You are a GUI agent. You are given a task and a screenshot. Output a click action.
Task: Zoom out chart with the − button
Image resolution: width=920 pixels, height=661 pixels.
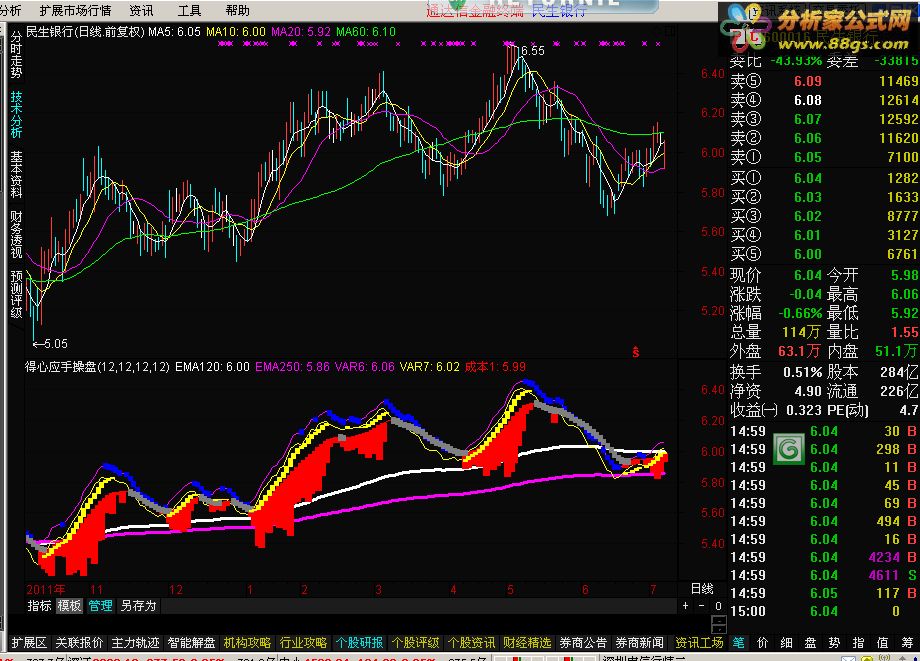tap(702, 606)
